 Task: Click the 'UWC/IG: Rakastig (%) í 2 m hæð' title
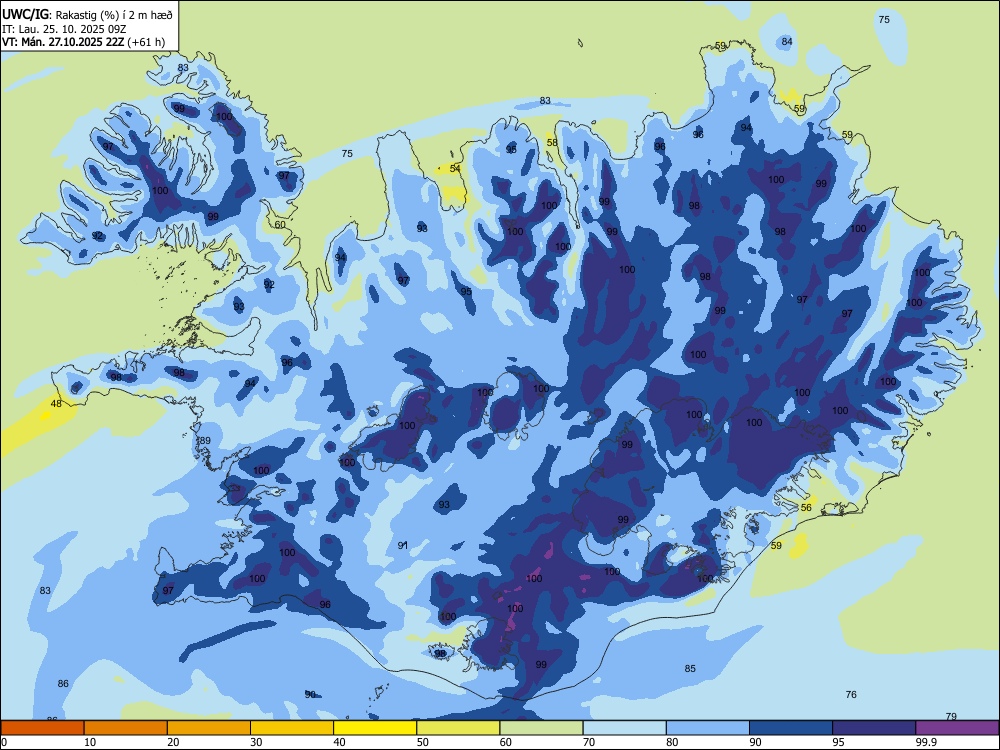[x=87, y=13]
